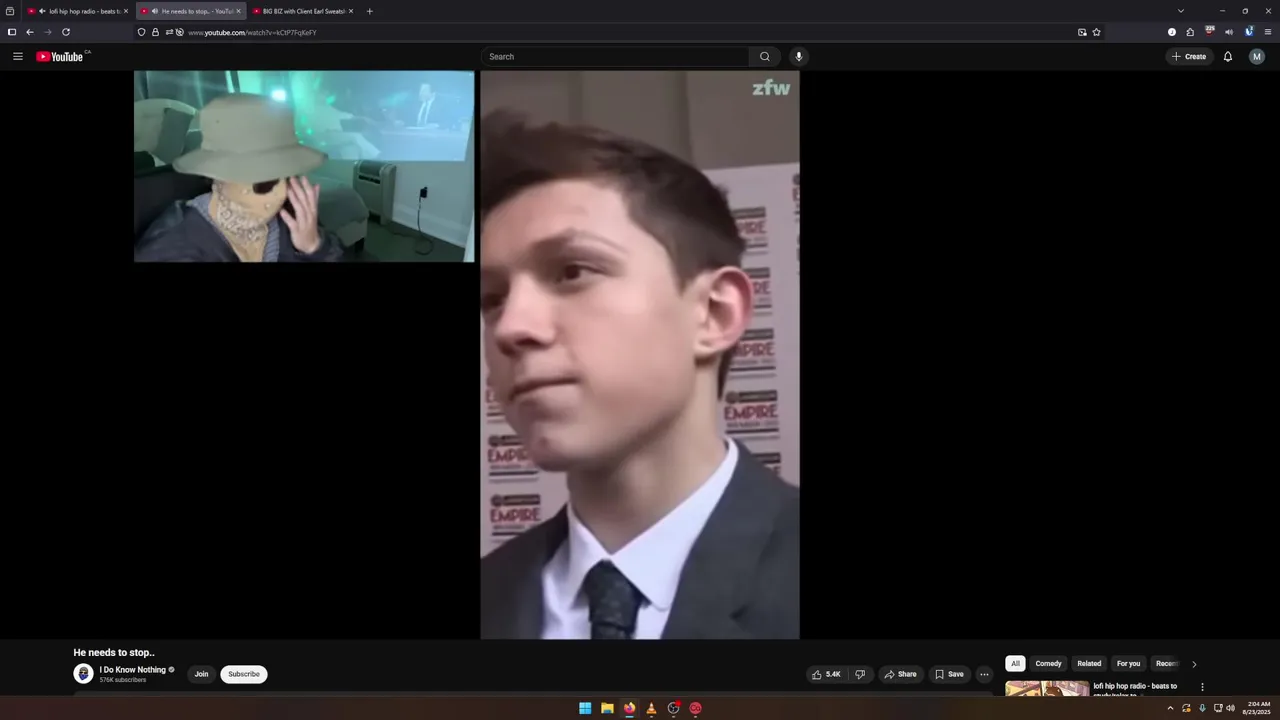Open the extension showing 225 badge
This screenshot has height=720, width=1280.
[x=1210, y=32]
